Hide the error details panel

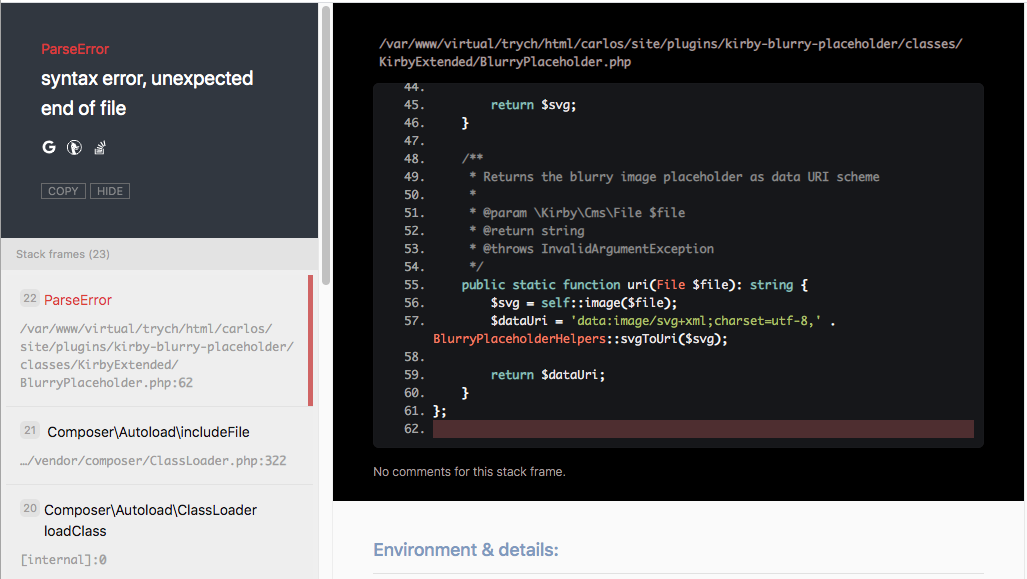coord(109,190)
